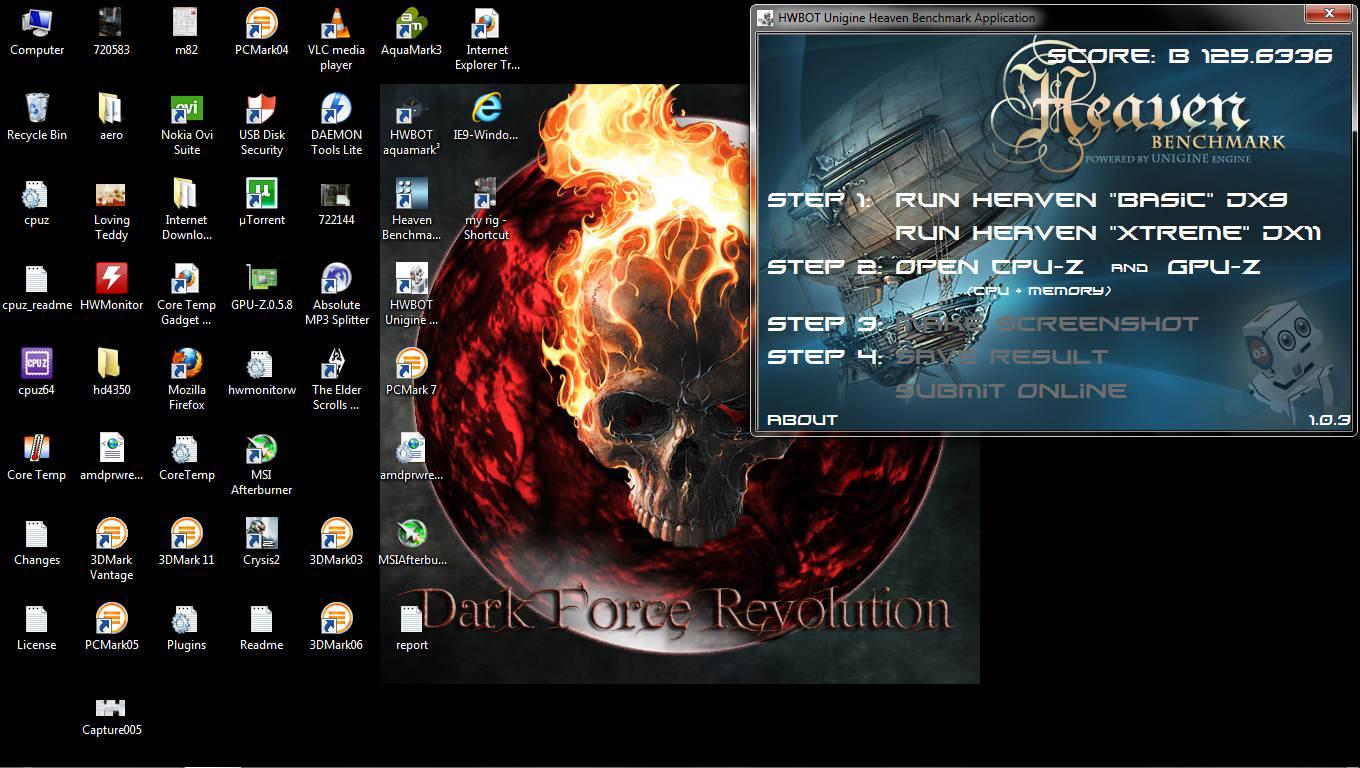Open the Plugins file icon

(187, 628)
